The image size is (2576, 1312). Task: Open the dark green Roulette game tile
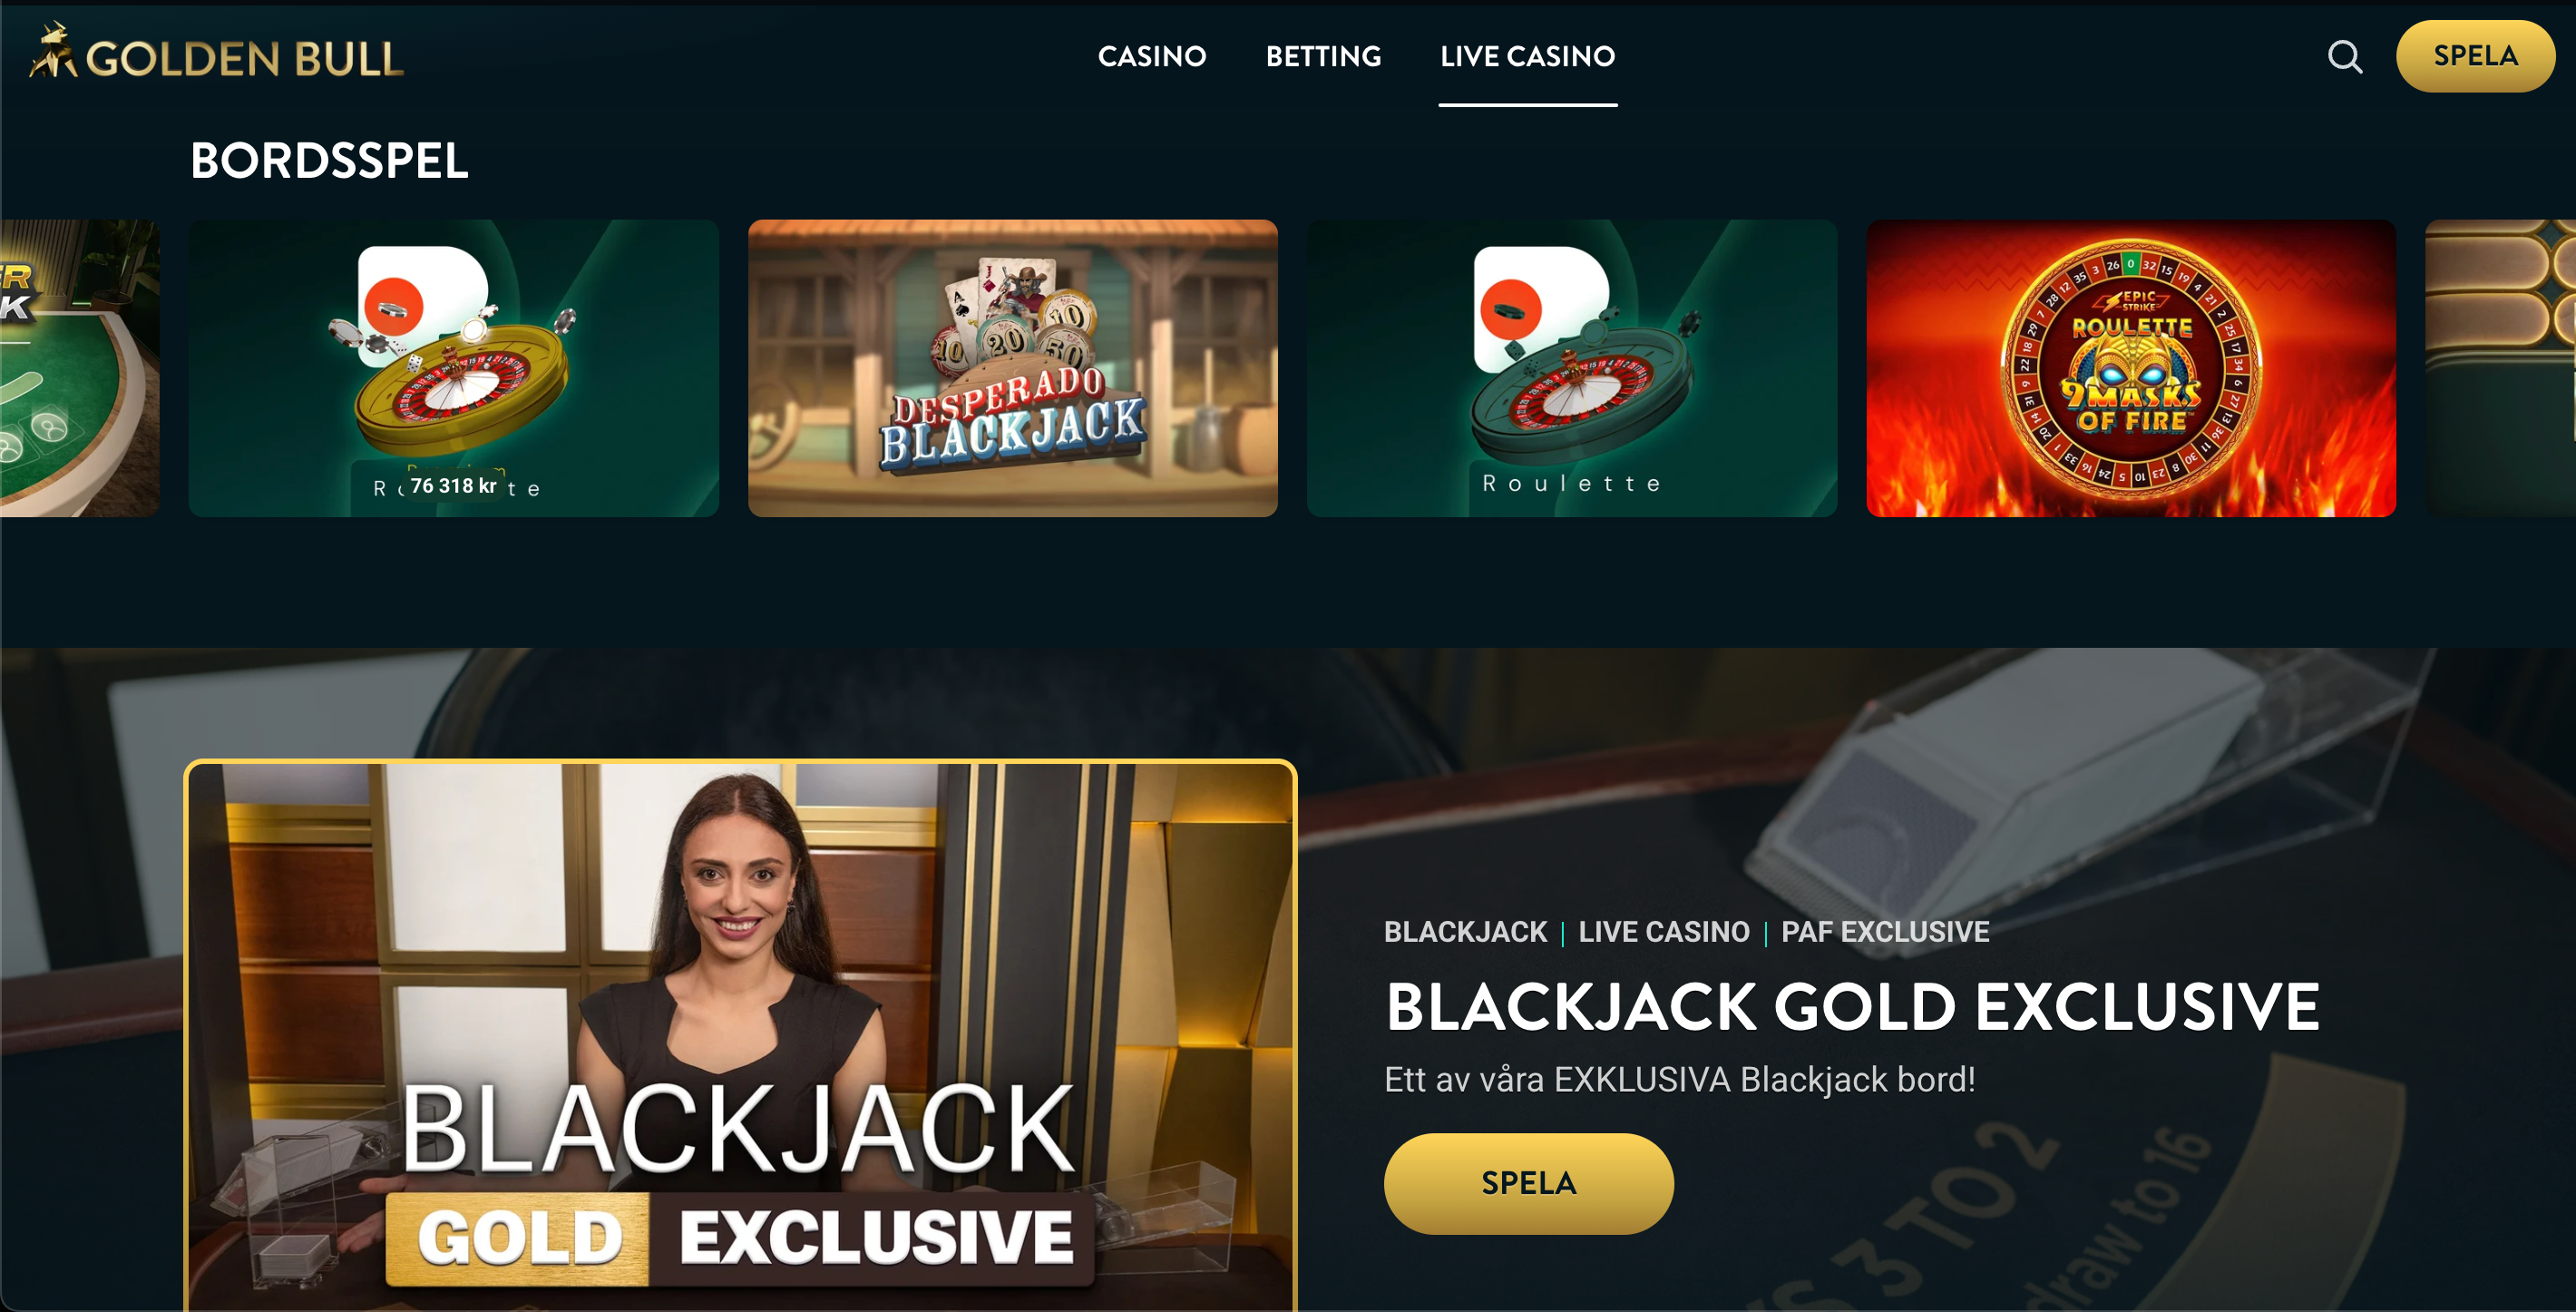click(x=1571, y=368)
